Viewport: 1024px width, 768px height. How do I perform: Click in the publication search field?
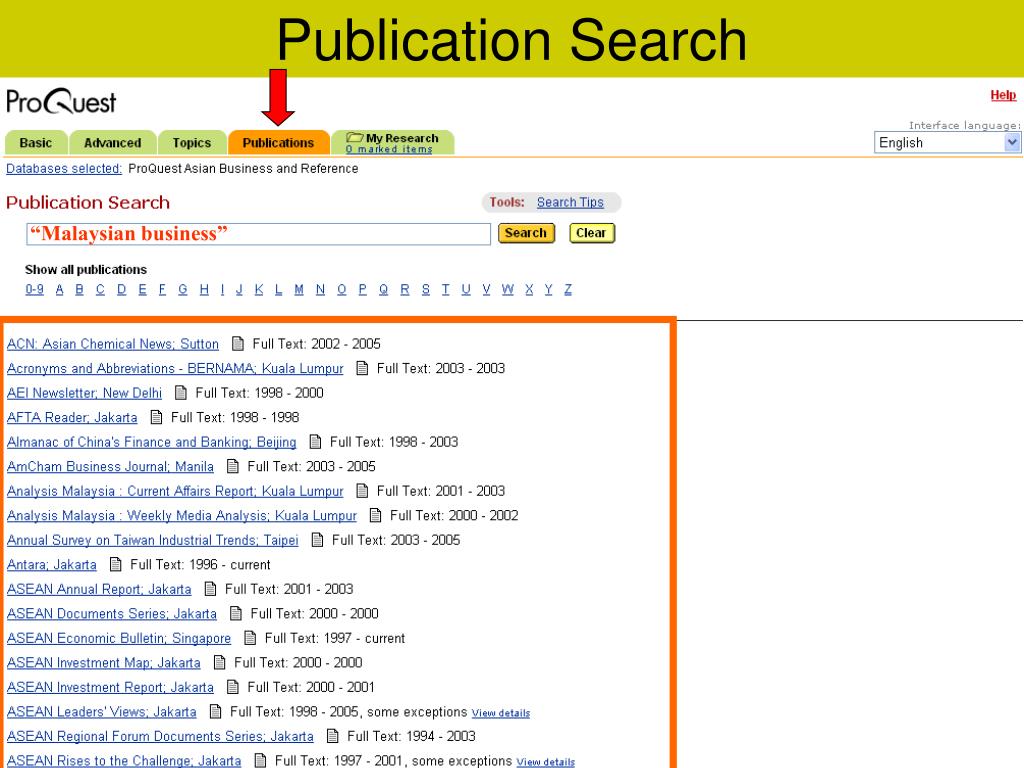pyautogui.click(x=259, y=234)
